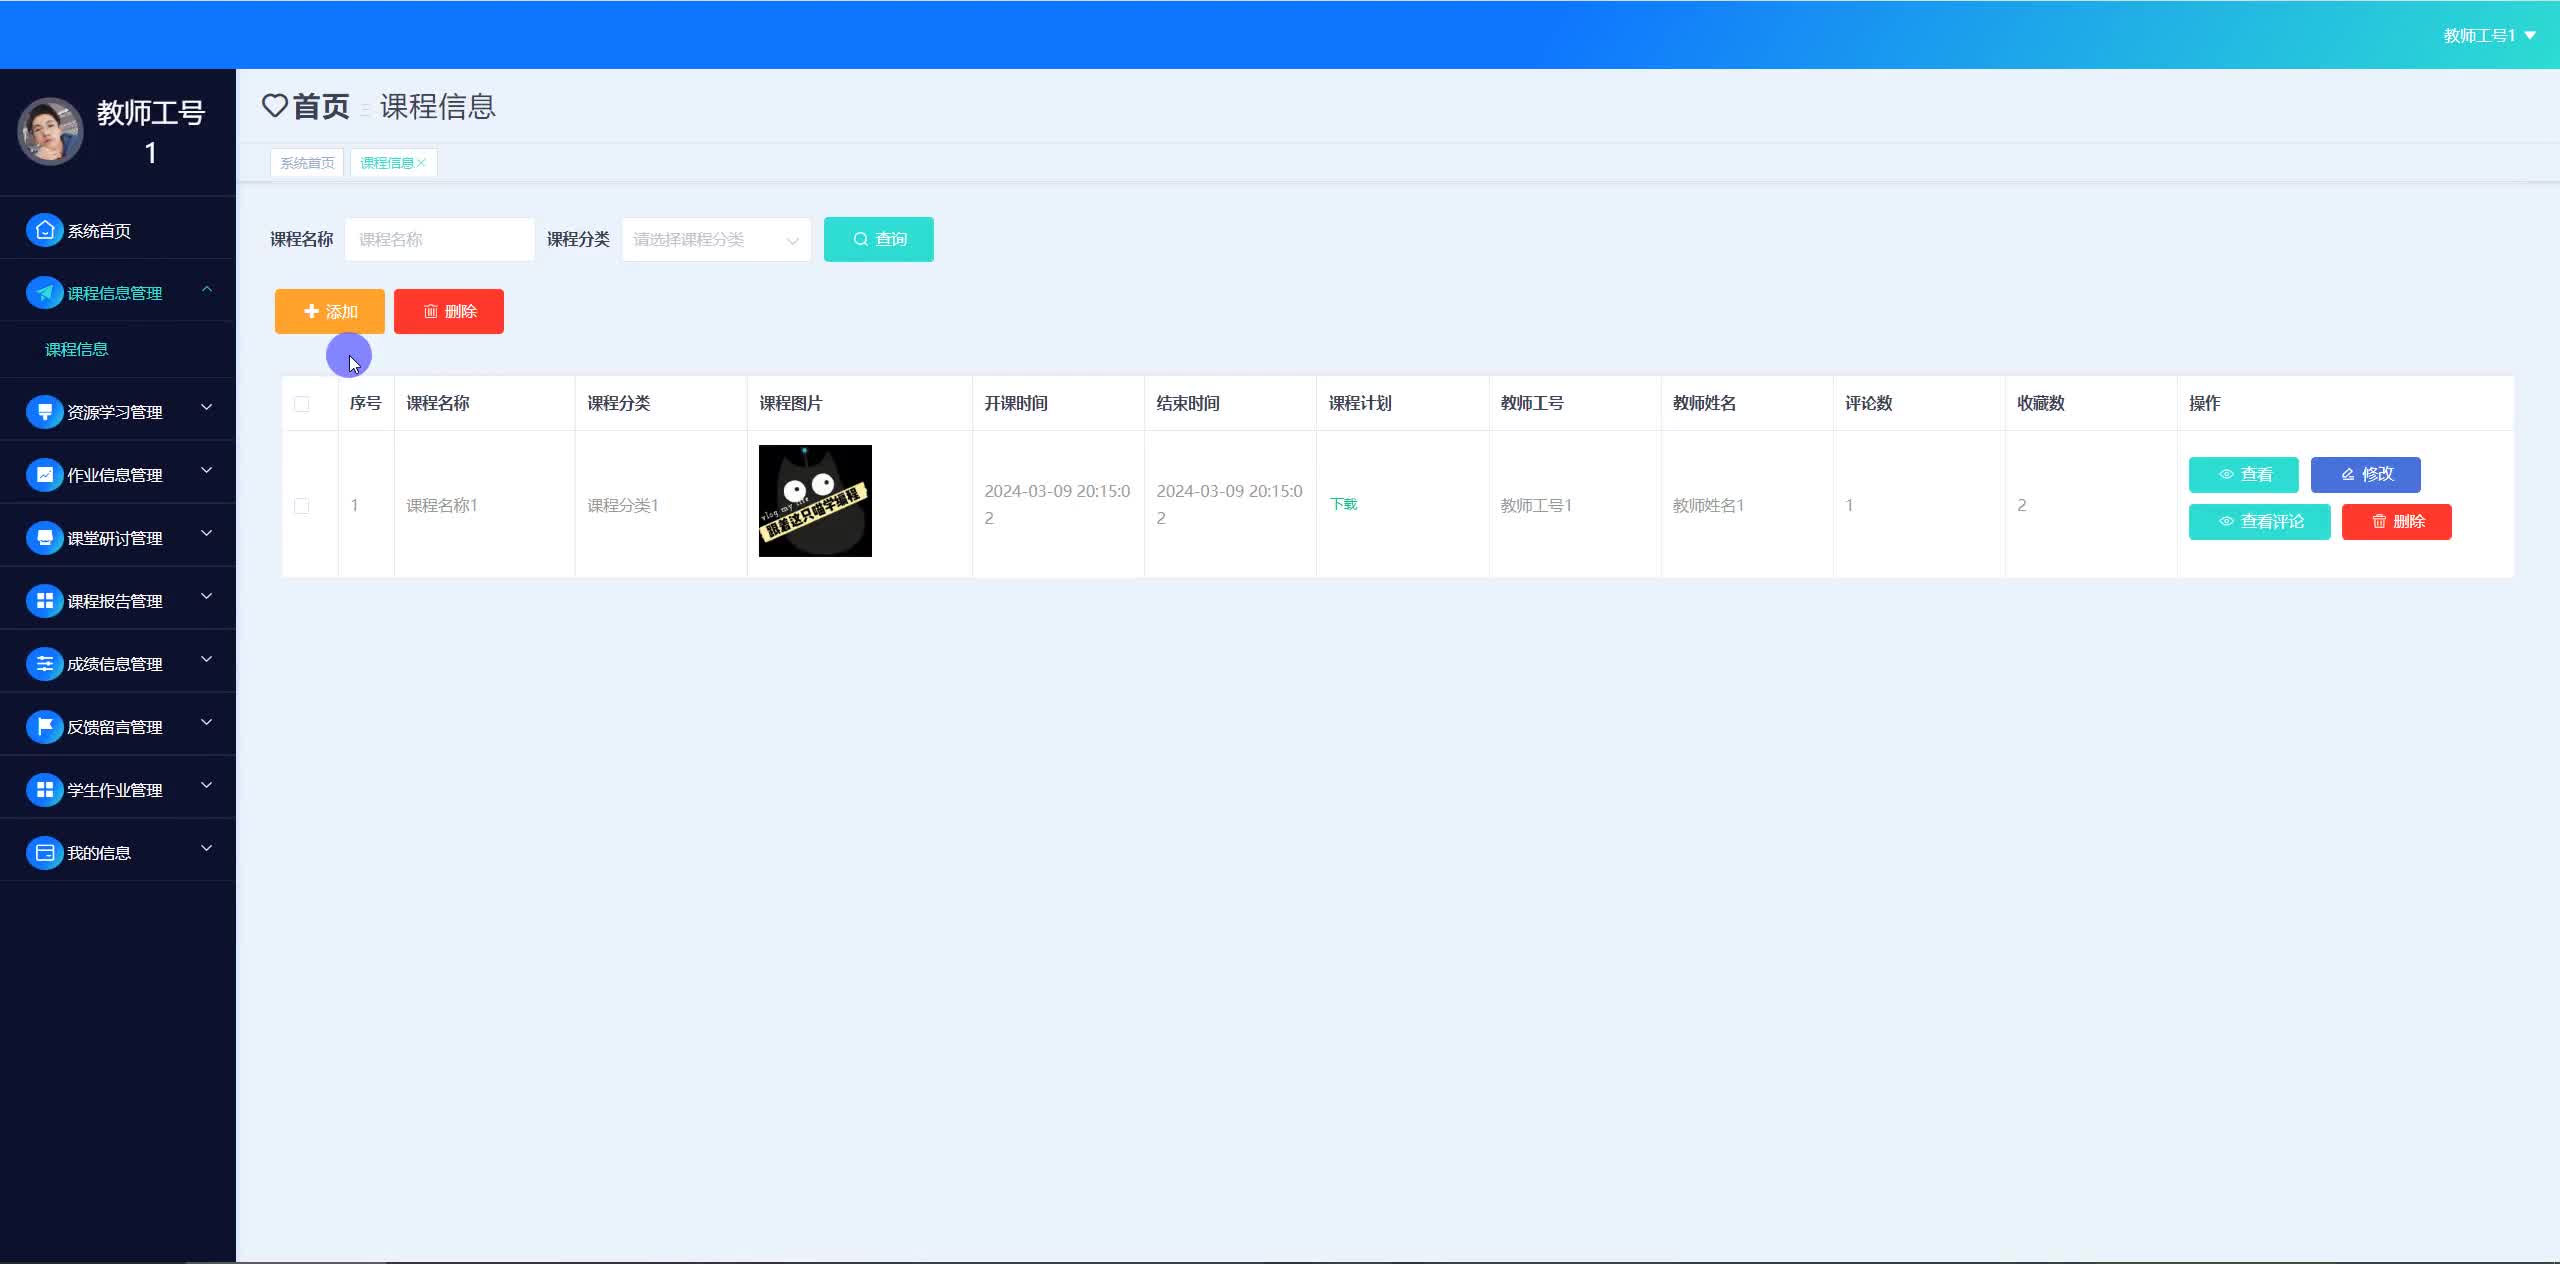Click the chart icon for 作业信息管理
The image size is (2560, 1264).
pyautogui.click(x=44, y=475)
